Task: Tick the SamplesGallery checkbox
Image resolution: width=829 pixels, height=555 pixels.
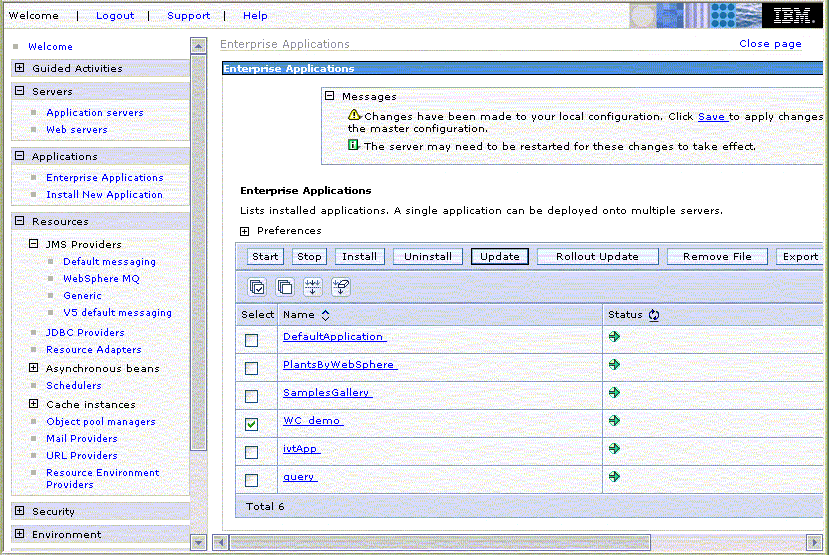Action: point(252,396)
